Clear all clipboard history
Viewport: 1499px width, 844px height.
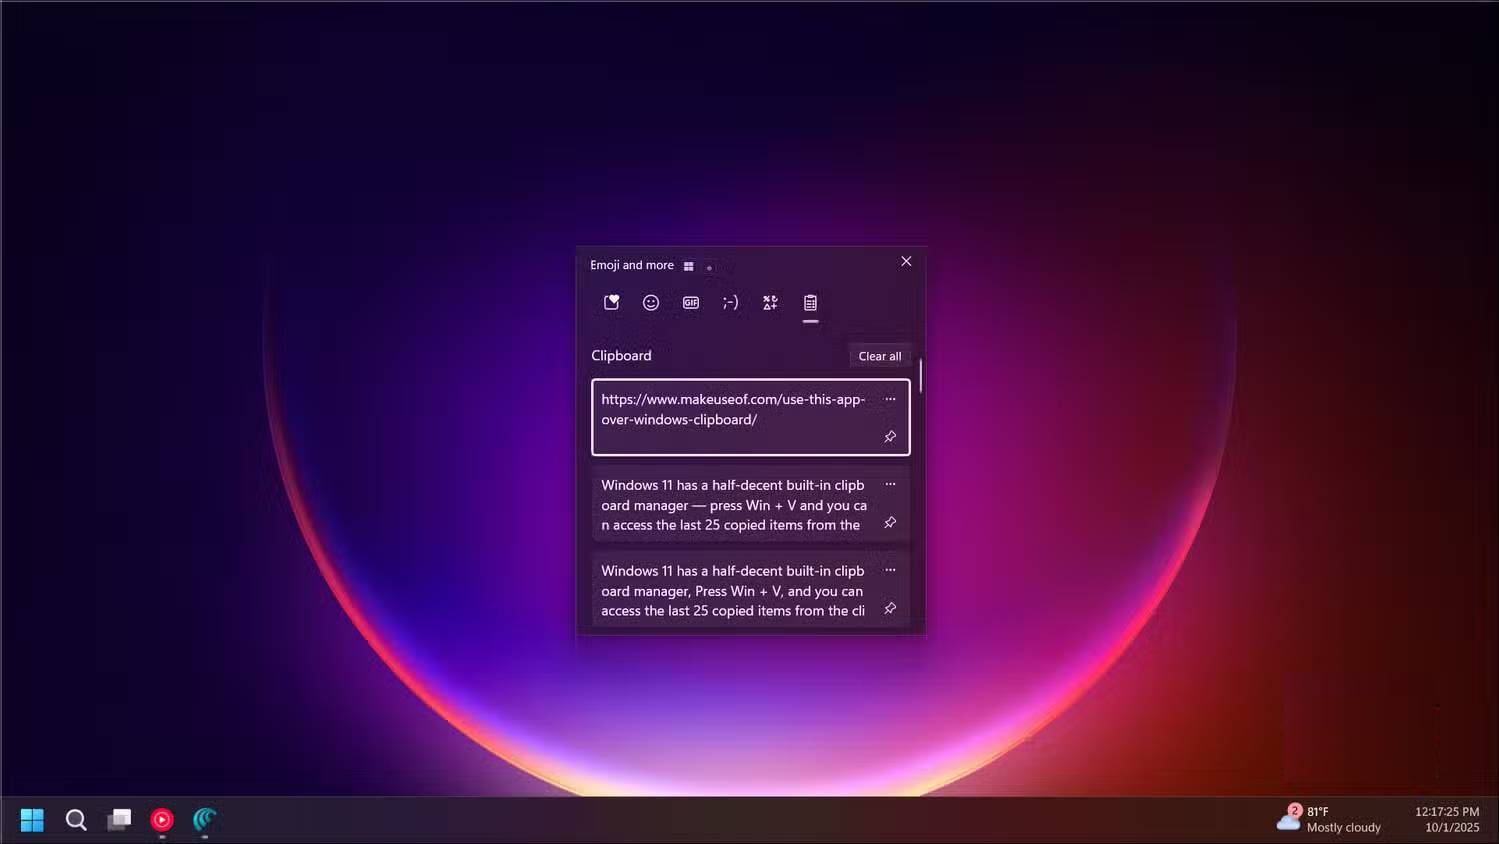[880, 356]
